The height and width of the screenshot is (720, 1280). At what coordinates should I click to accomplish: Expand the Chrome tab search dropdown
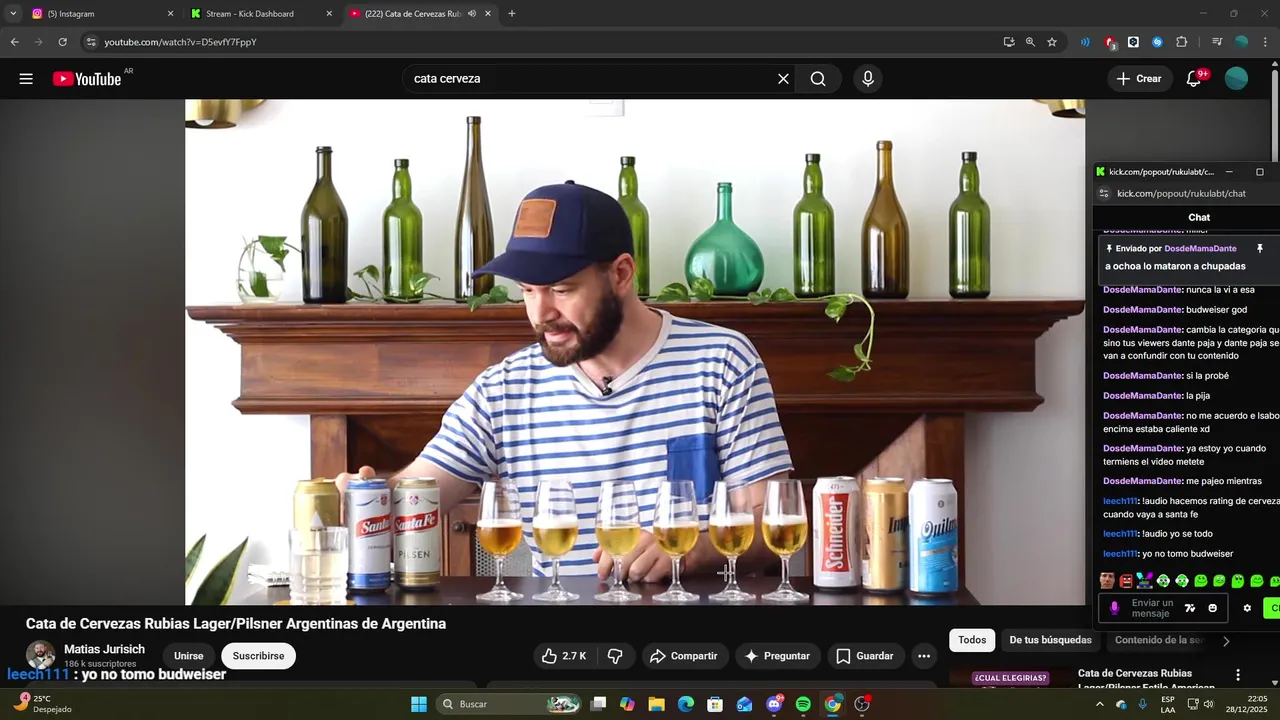pyautogui.click(x=13, y=14)
